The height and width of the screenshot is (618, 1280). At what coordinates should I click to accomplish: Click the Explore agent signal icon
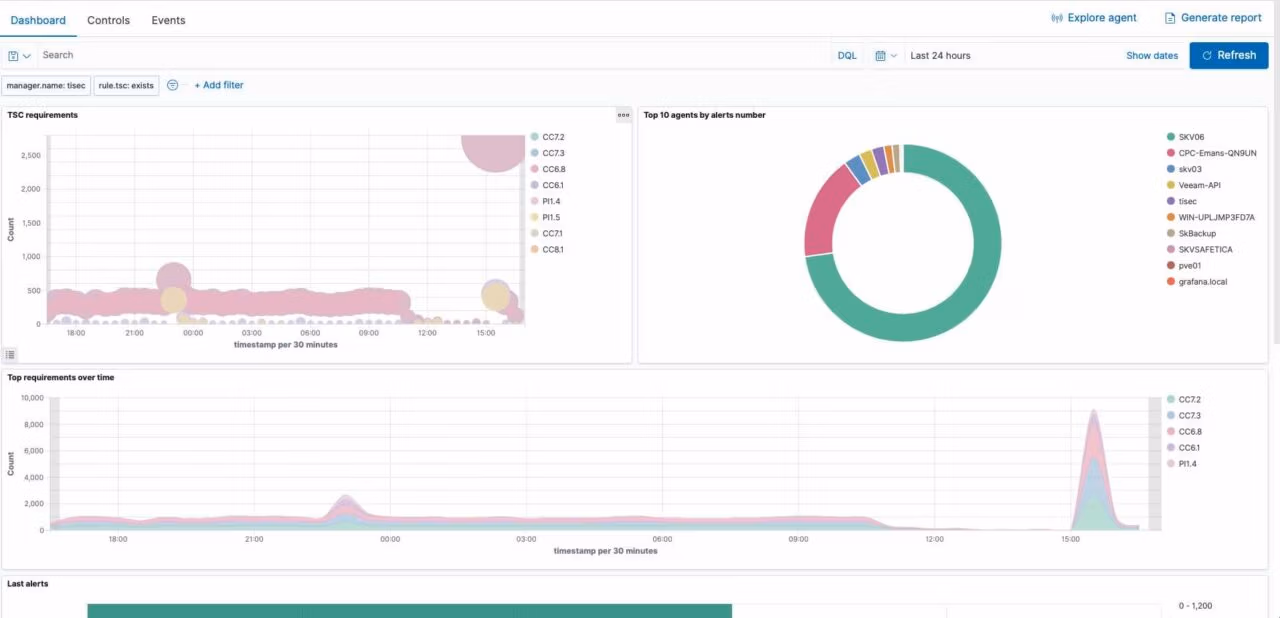(1057, 18)
